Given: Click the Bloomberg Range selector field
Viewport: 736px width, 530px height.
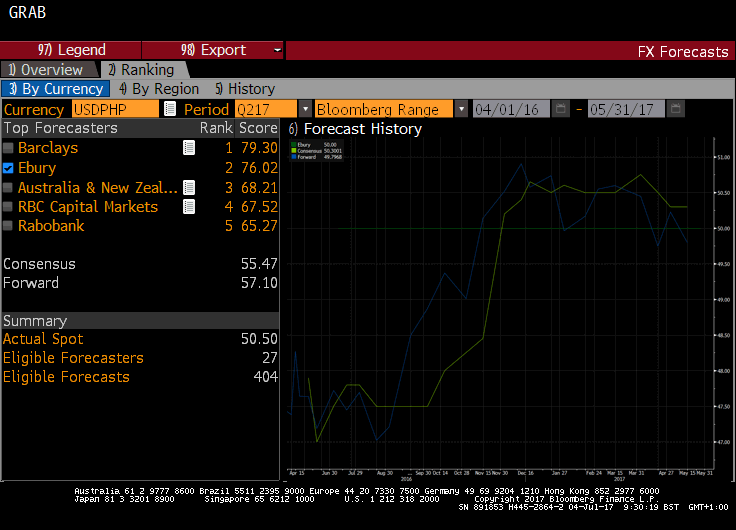Looking at the screenshot, I should tap(383, 109).
